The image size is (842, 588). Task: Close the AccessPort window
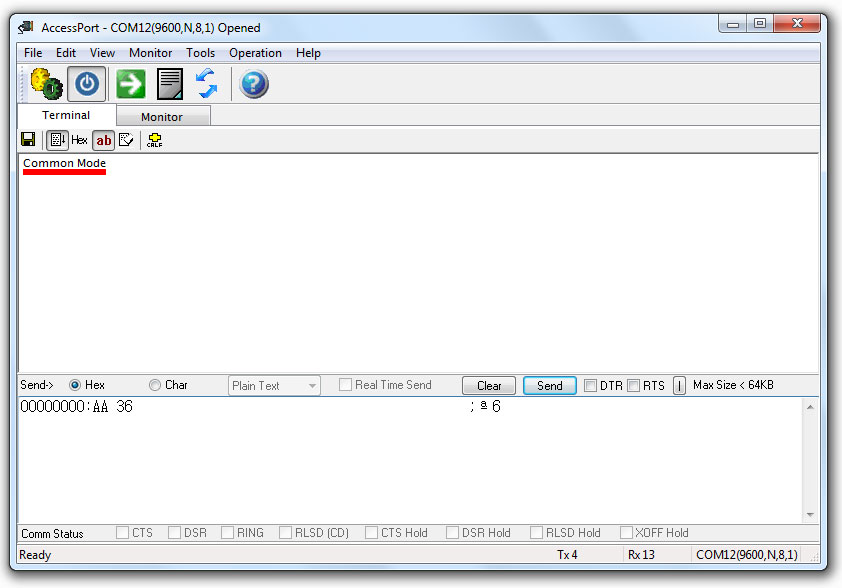coord(797,24)
